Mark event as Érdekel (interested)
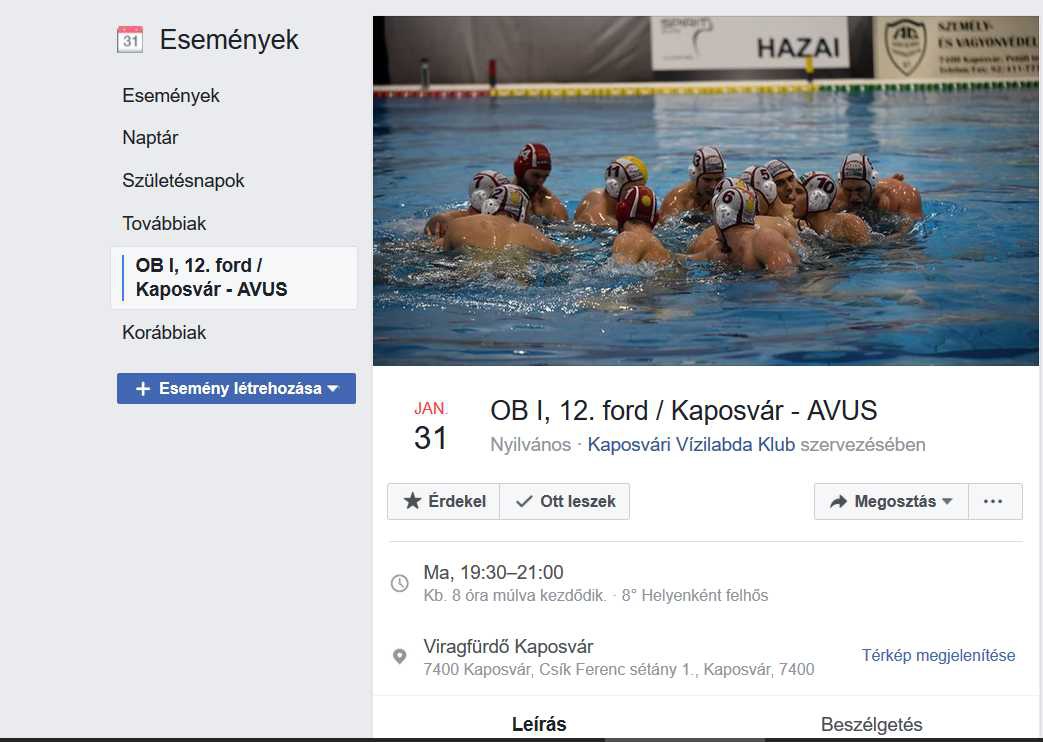 point(444,501)
